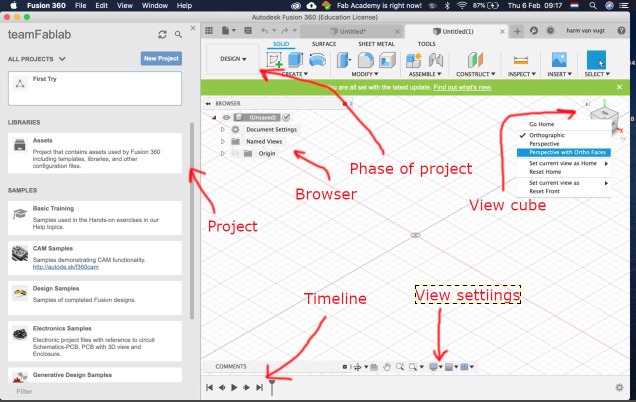Click the Select tool icon
Image resolution: width=636 pixels, height=402 pixels.
point(596,60)
